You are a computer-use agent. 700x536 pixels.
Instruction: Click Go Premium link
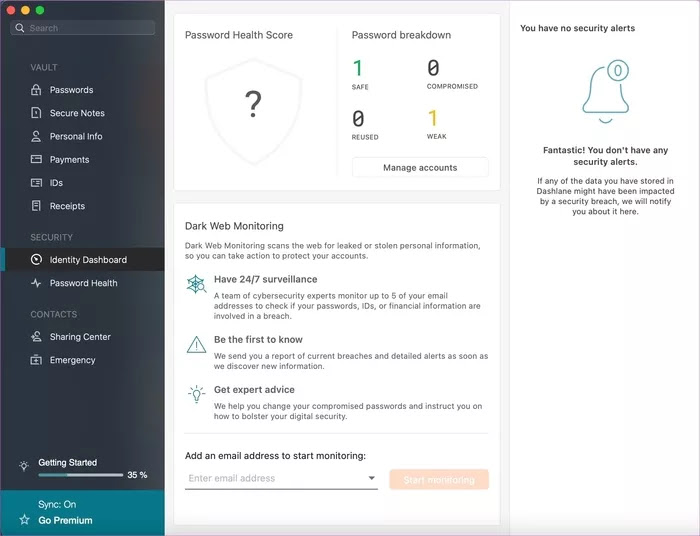pos(65,520)
